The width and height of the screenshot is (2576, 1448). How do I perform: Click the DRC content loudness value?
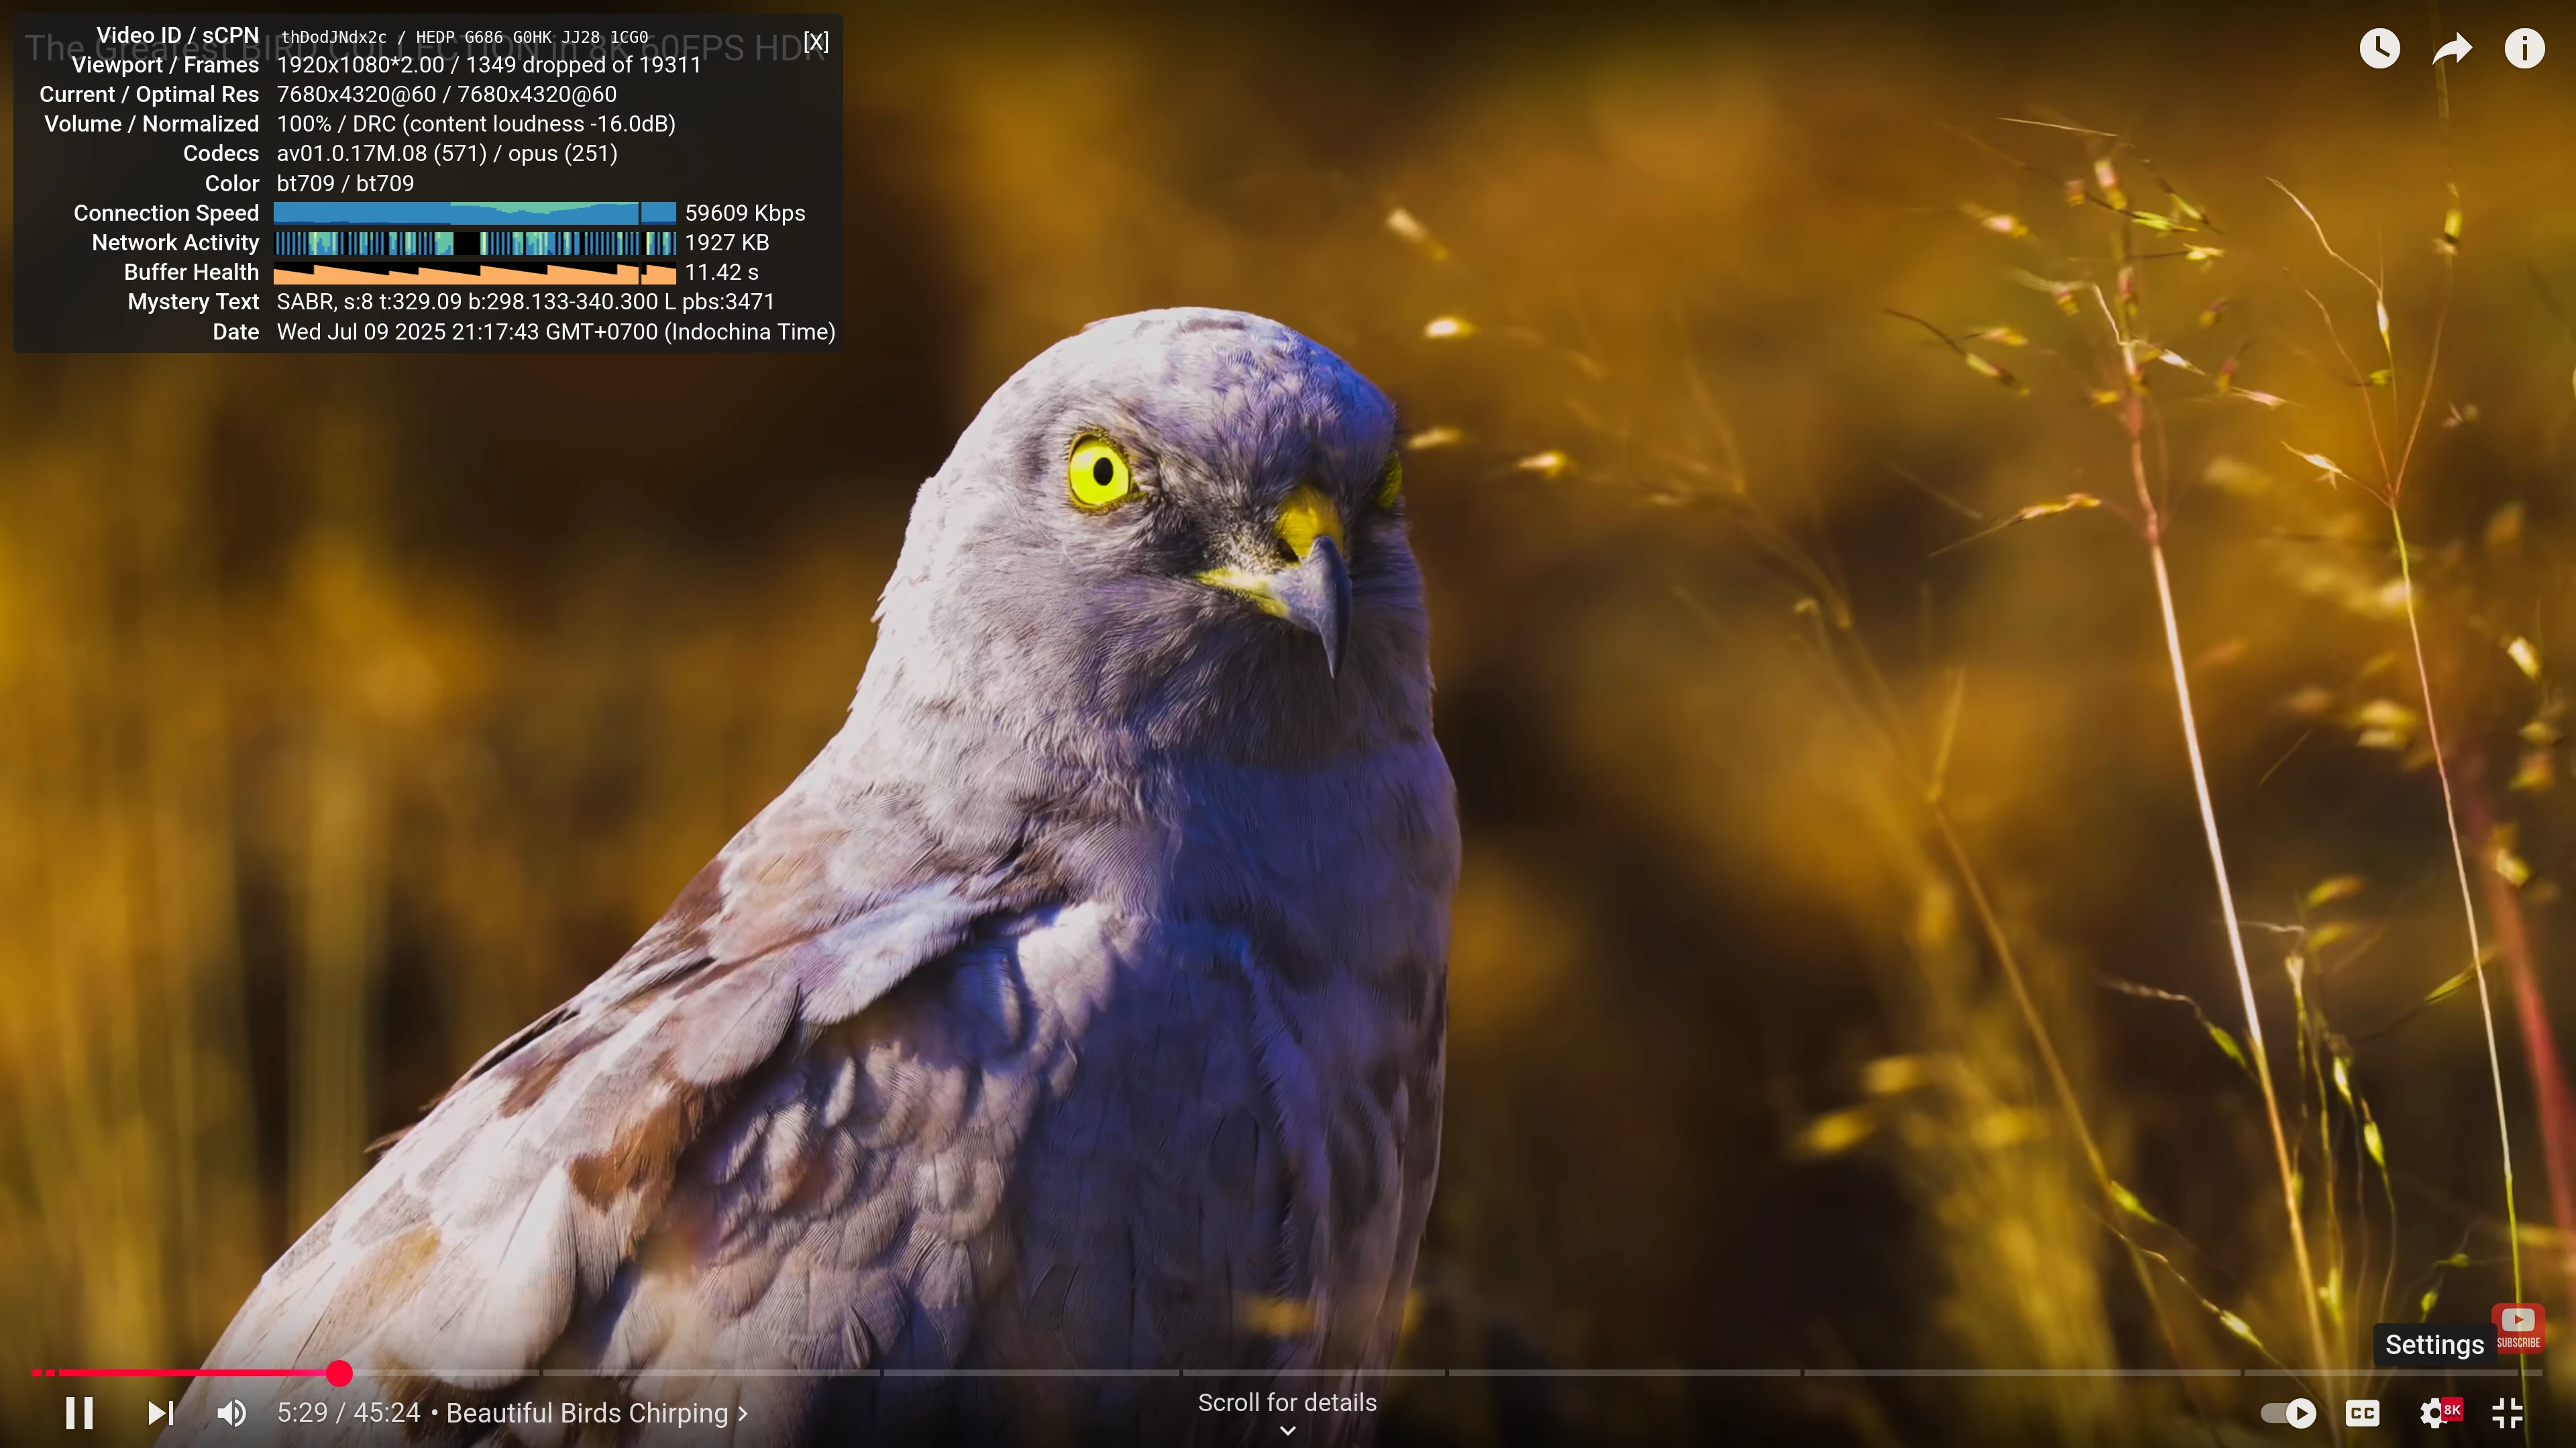514,124
